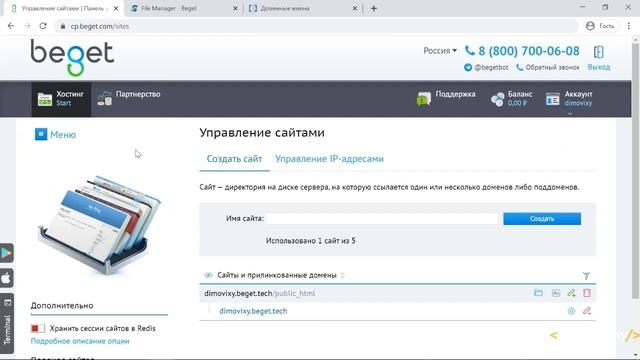Click the browser address bar

318,26
